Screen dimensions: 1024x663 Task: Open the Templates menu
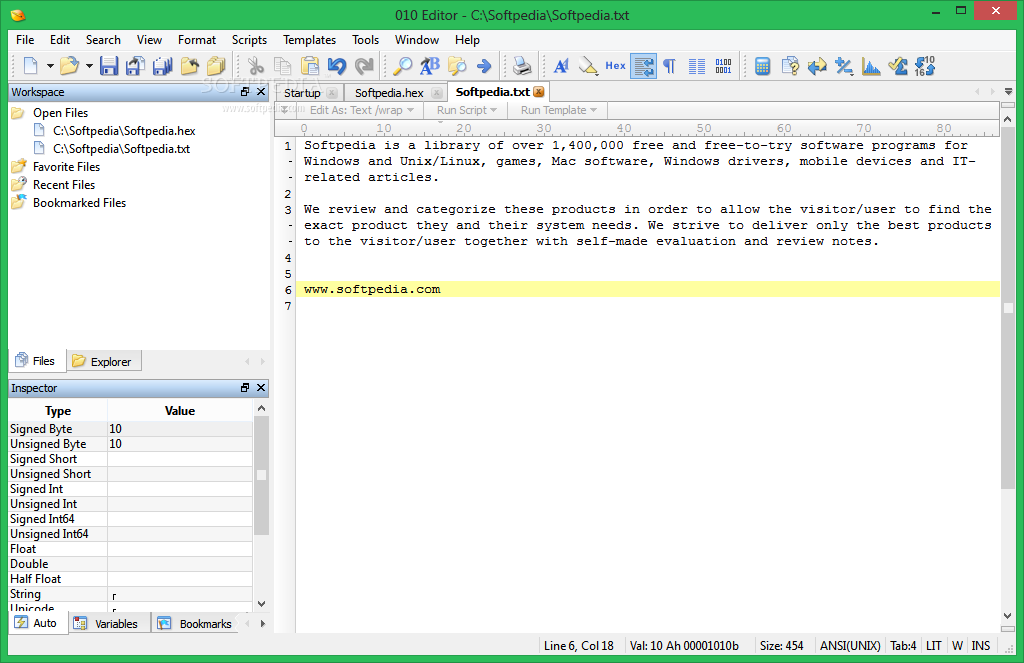pos(310,40)
